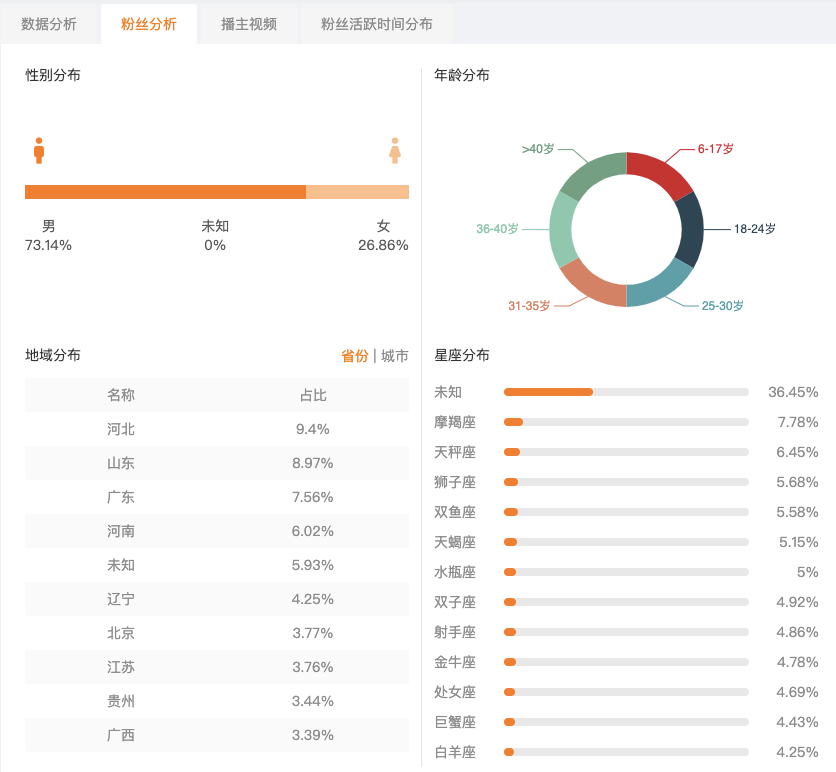Image resolution: width=836 pixels, height=772 pixels.
Task: Click the 名称 column header
Action: [121, 395]
